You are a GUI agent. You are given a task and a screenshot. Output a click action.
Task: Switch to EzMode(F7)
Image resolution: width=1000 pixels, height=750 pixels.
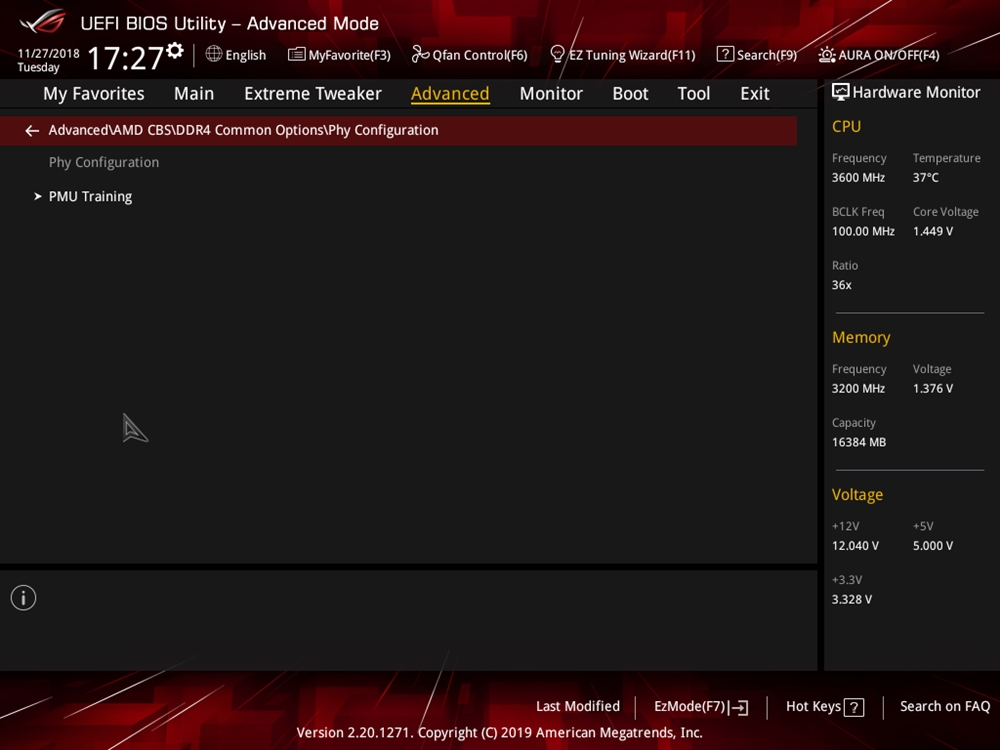pyautogui.click(x=690, y=707)
